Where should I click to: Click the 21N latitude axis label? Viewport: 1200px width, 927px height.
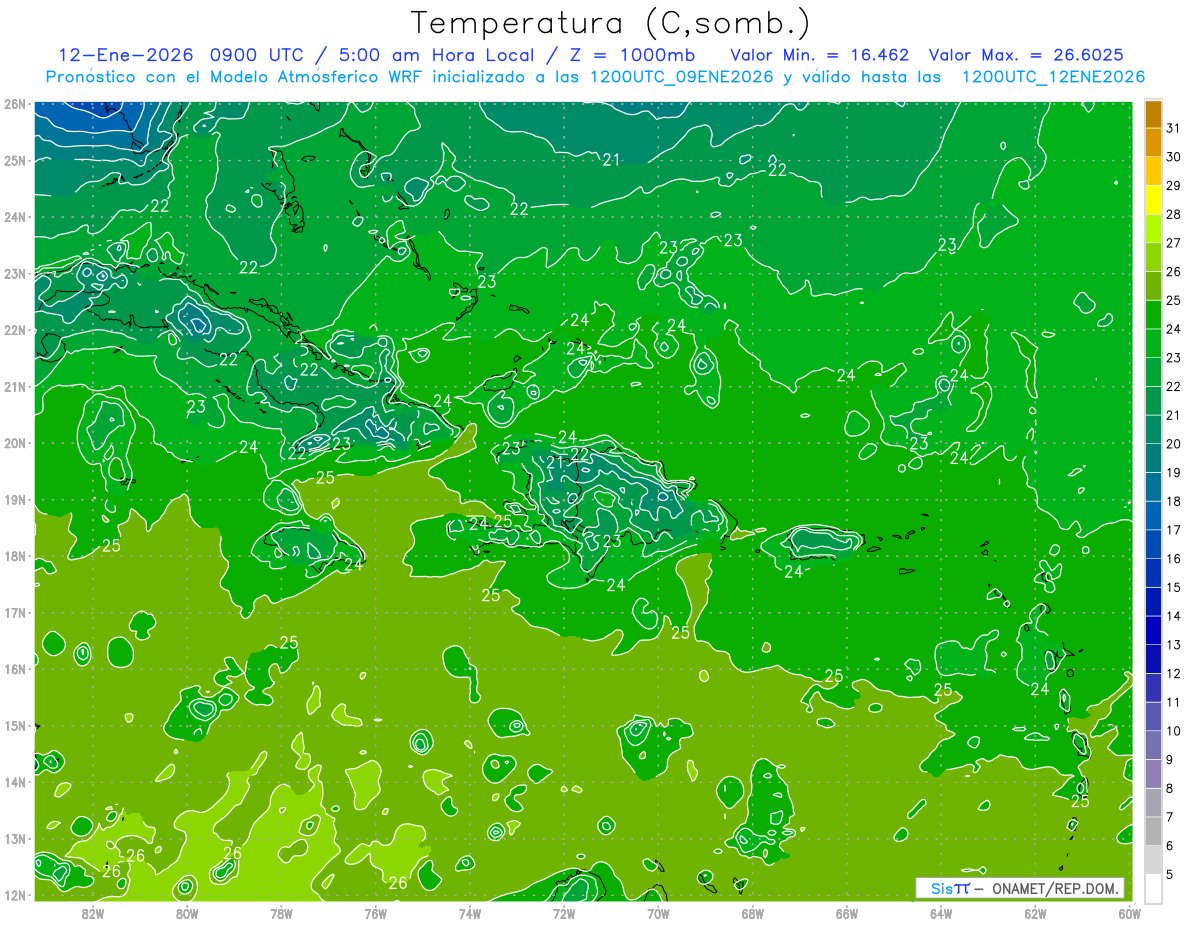coord(14,386)
